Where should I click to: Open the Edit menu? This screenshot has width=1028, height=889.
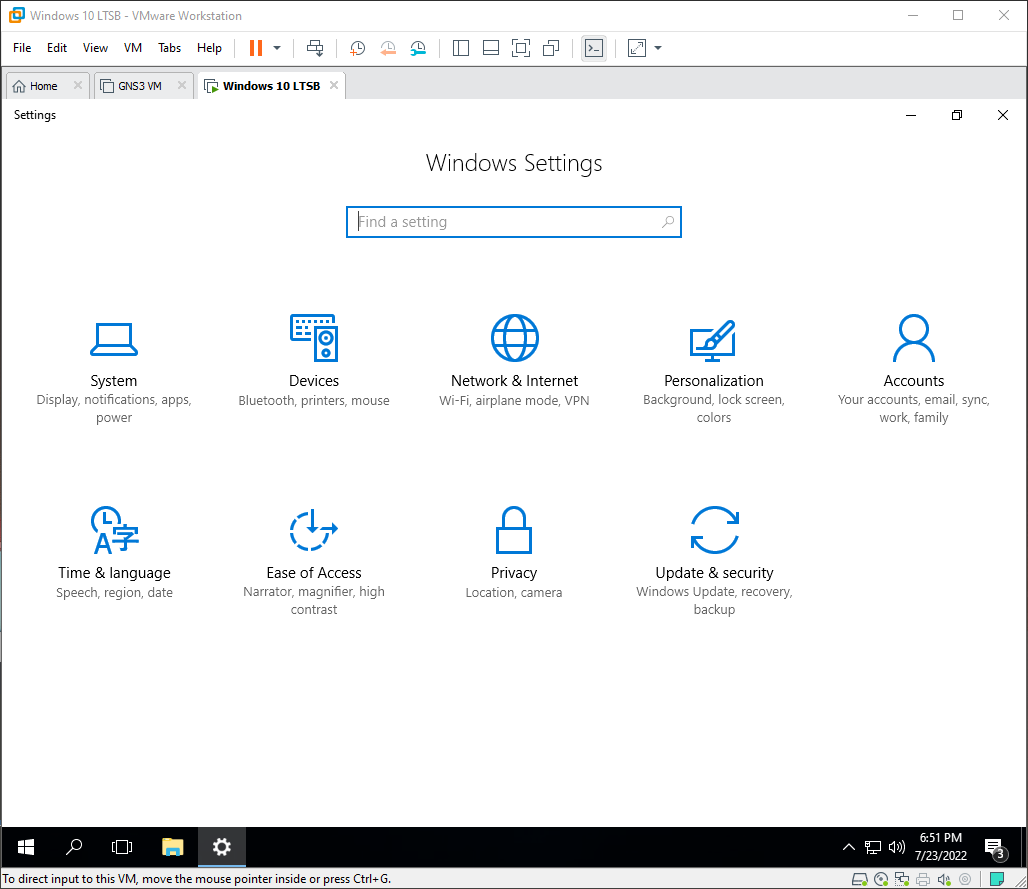(57, 48)
